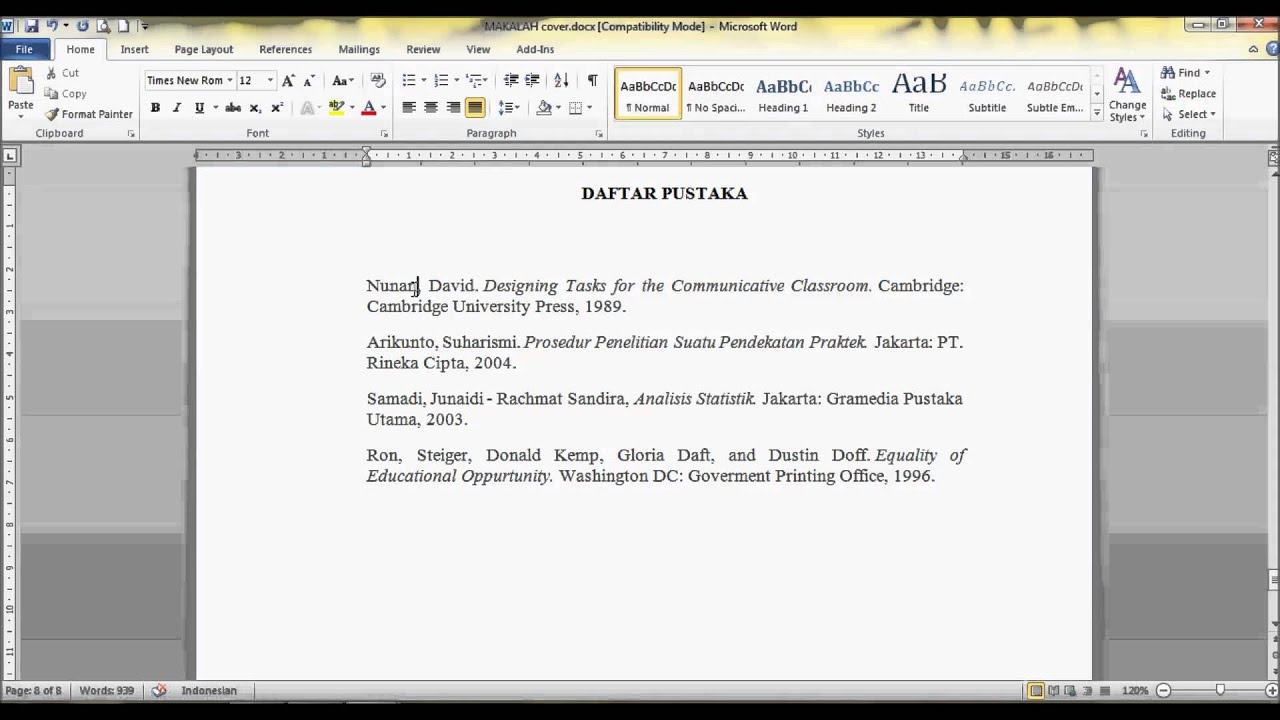1280x720 pixels.
Task: Switch to Draft view
Action: coord(1105,691)
